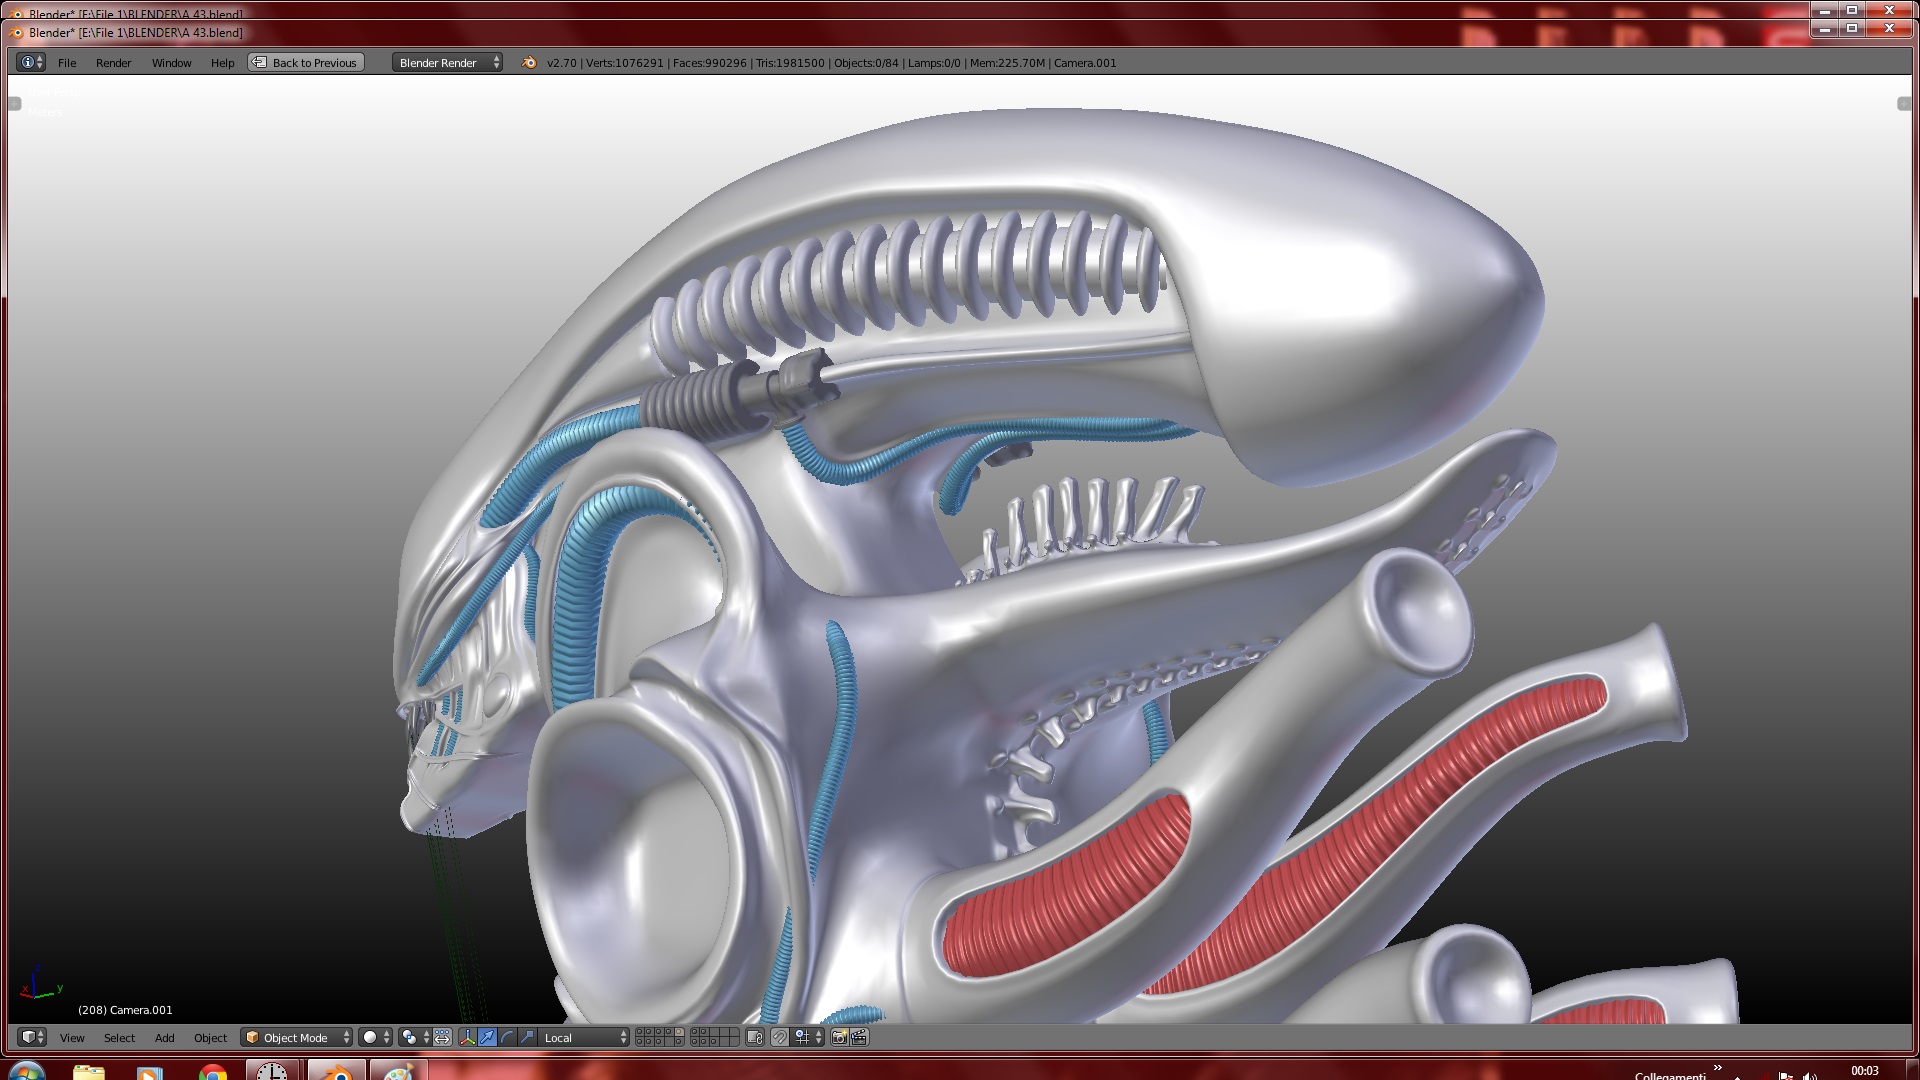The image size is (1920, 1080).
Task: Toggle manipulate center points icon
Action: pyautogui.click(x=442, y=1037)
